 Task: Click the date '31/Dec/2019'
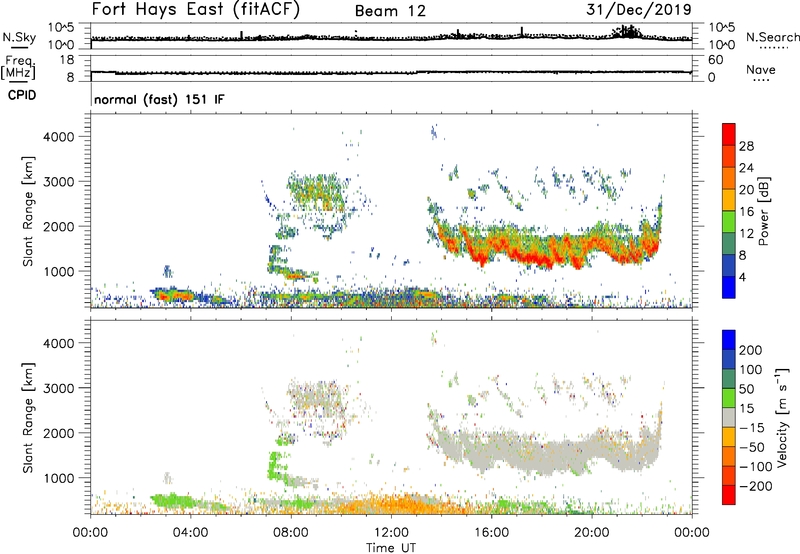coord(639,10)
